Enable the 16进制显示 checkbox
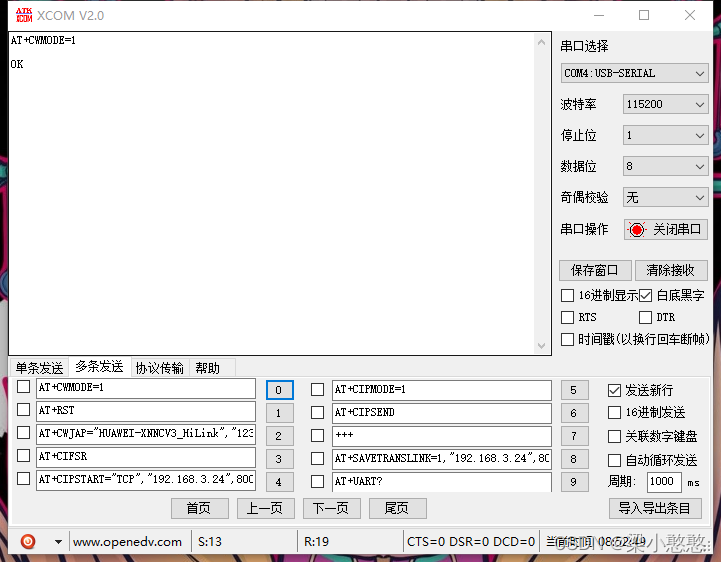 568,295
